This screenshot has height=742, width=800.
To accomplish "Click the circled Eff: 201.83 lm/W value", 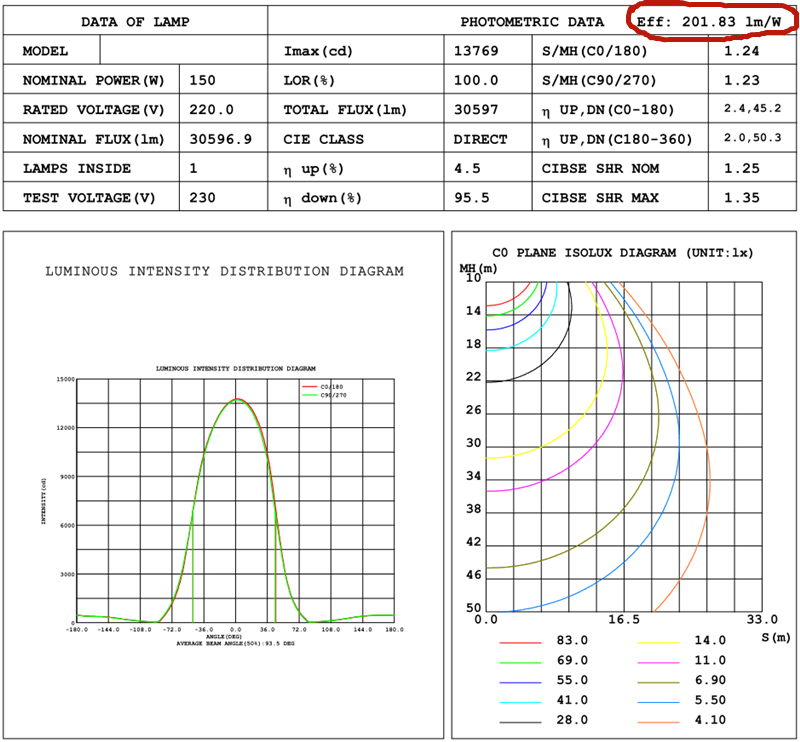I will point(708,21).
